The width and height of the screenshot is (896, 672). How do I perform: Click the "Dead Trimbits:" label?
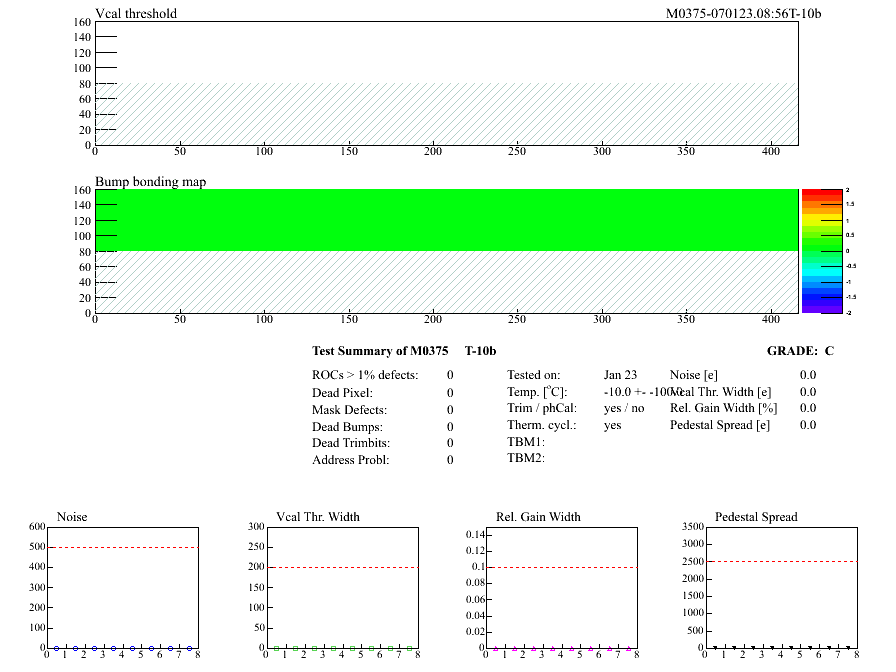(x=351, y=443)
